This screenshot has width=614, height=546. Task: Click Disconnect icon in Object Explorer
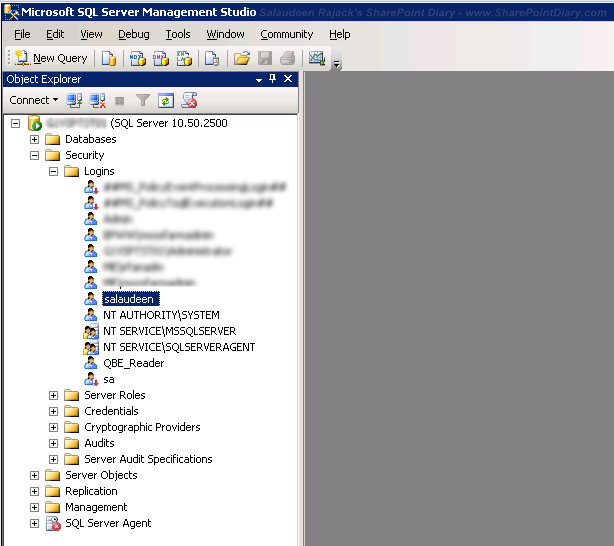tap(97, 101)
